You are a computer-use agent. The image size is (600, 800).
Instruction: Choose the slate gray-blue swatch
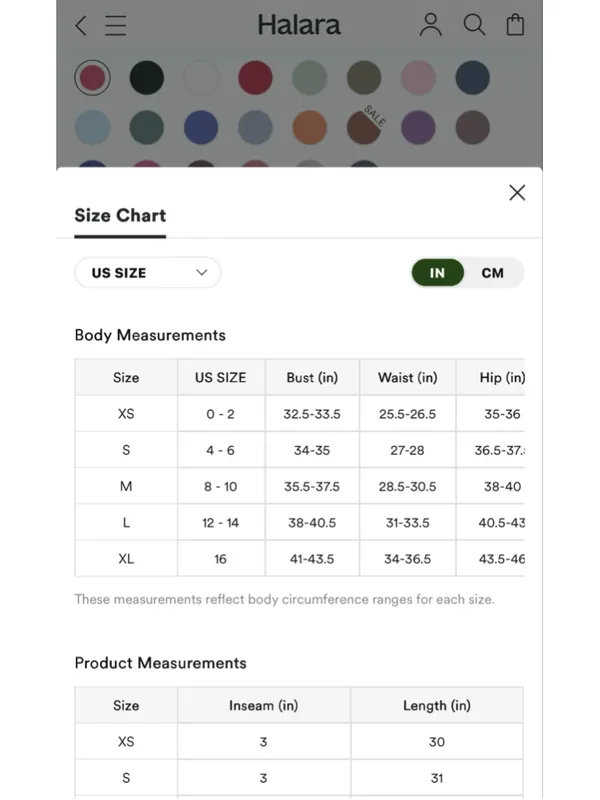pyautogui.click(x=255, y=127)
